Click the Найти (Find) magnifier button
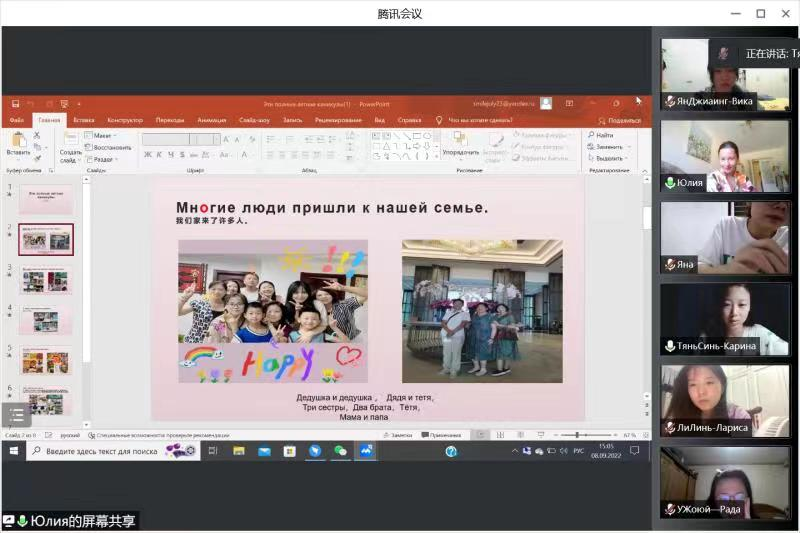Screen dimensions: 800x533 (601, 135)
